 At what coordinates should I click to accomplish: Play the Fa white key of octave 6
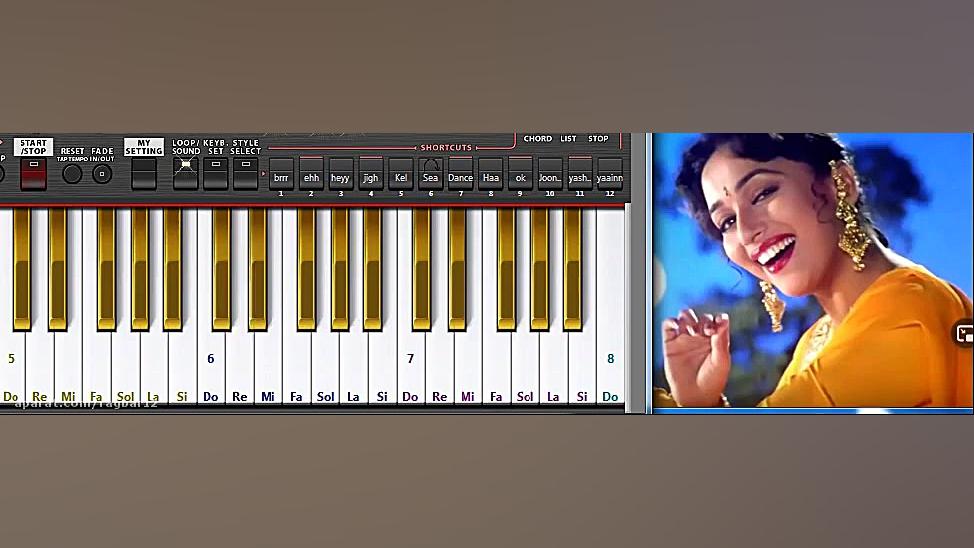point(296,370)
